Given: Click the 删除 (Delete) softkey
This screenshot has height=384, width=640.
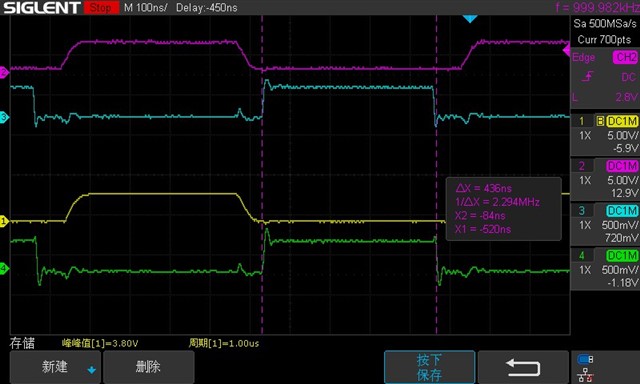Looking at the screenshot, I should tap(149, 366).
